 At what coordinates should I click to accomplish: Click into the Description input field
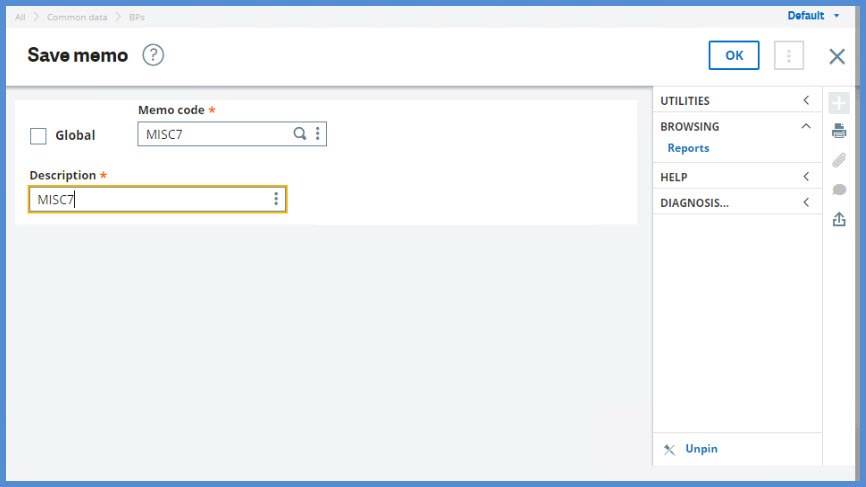click(x=150, y=199)
